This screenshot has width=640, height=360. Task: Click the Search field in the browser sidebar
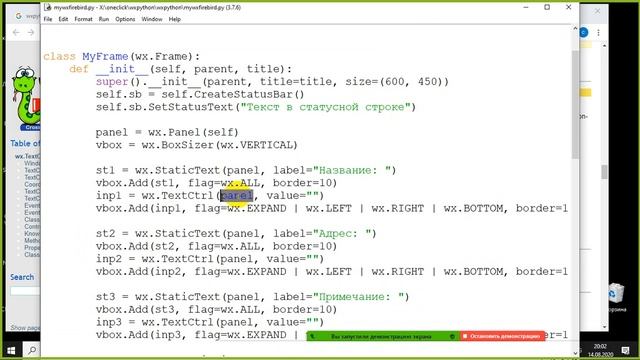point(25,291)
